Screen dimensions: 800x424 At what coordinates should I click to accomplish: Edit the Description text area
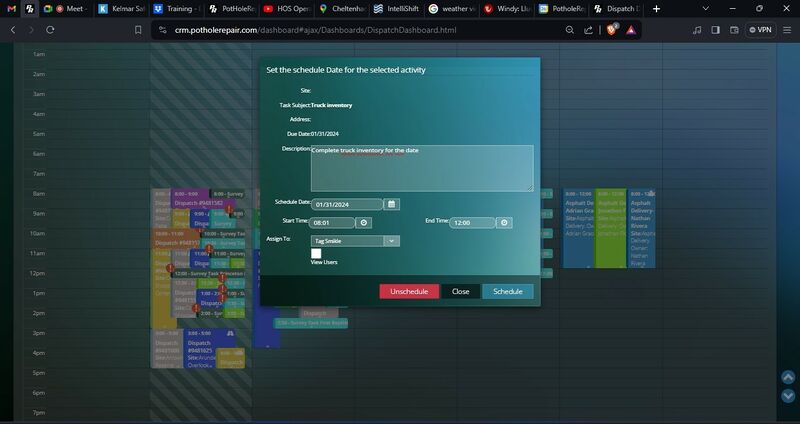click(422, 168)
